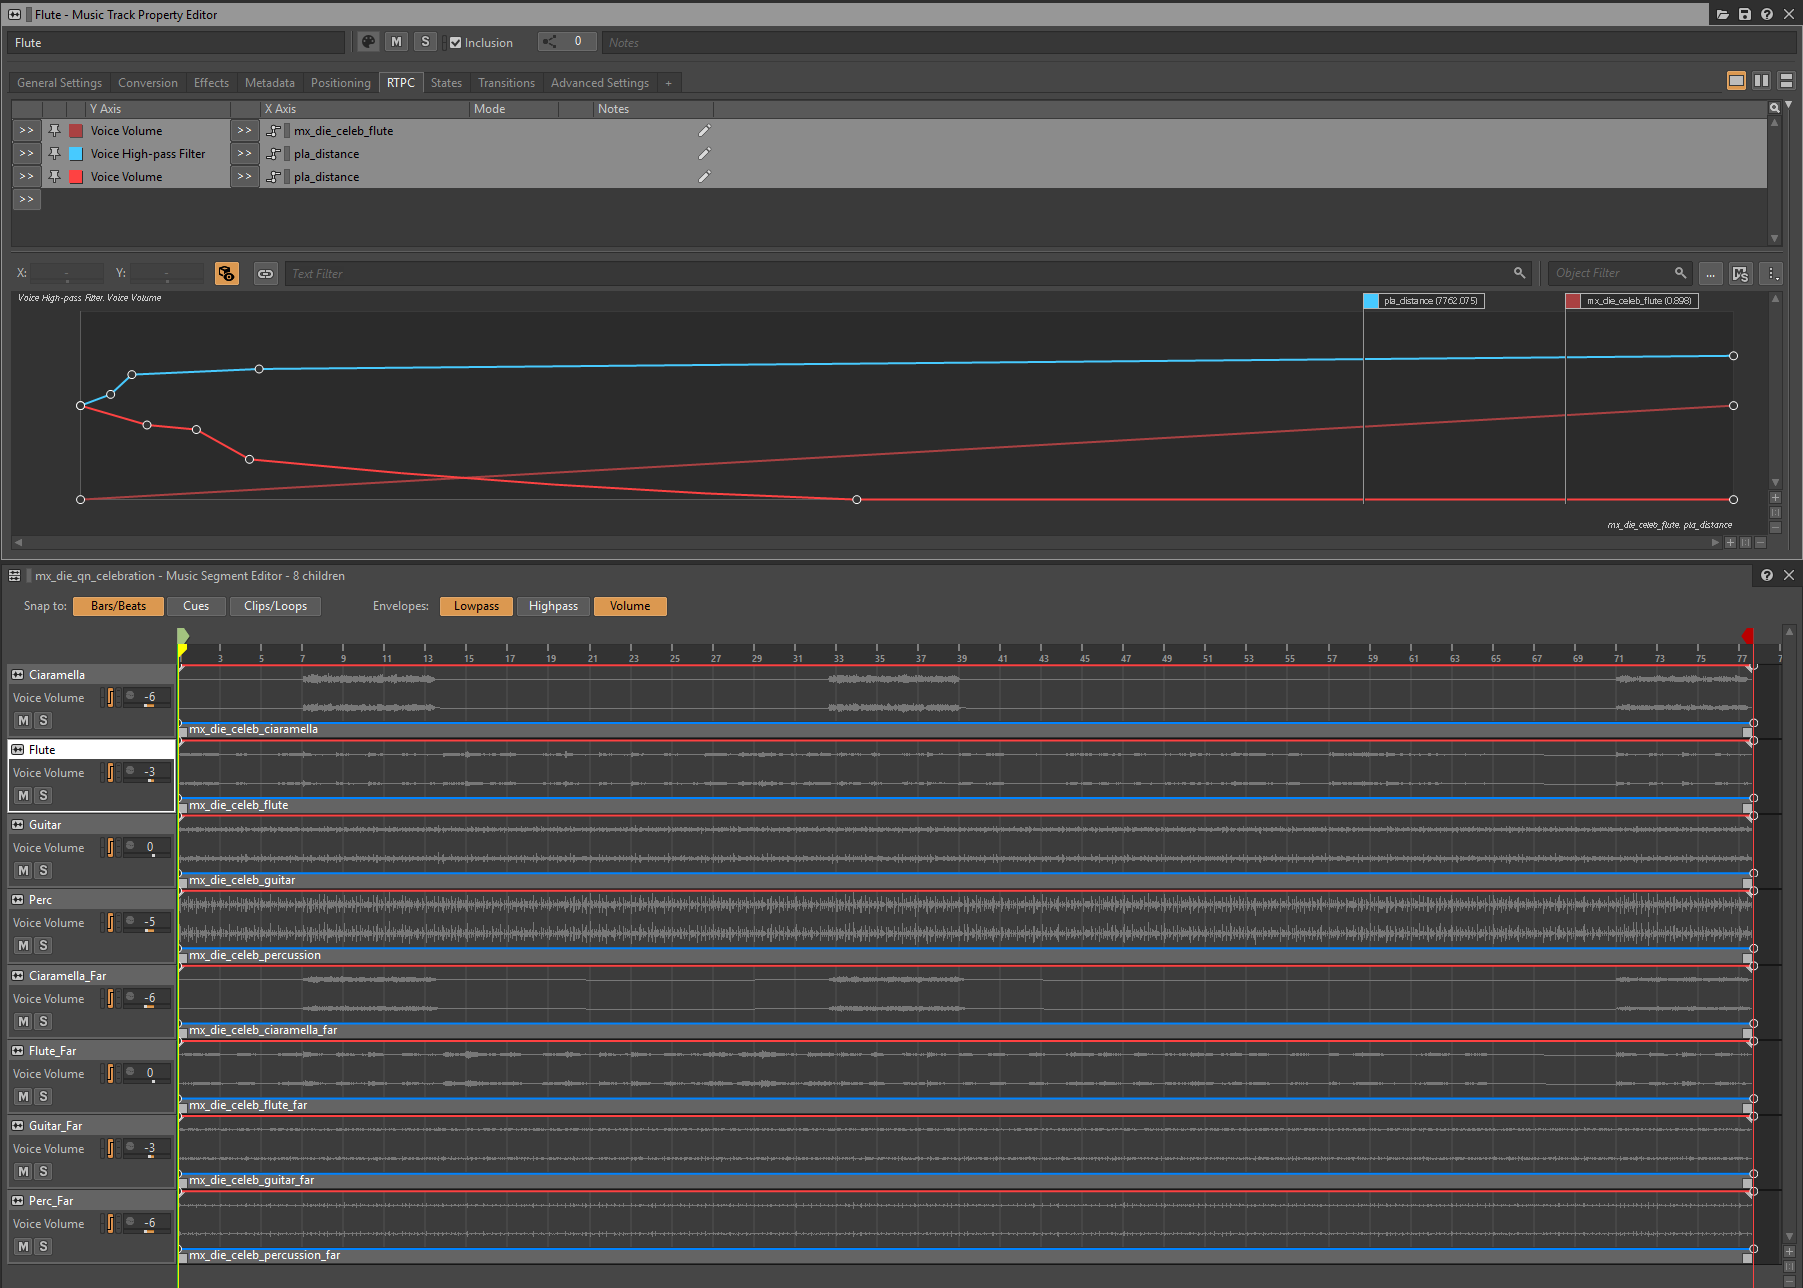Open the share sets icon in header
Screen dimensions: 1803x1288
(x=550, y=42)
